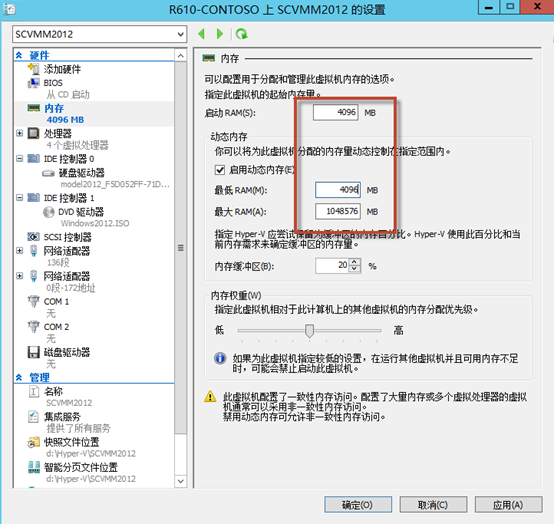Select 集成服务 in the management list
This screenshot has height=524, width=554.
pyautogui.click(x=62, y=417)
